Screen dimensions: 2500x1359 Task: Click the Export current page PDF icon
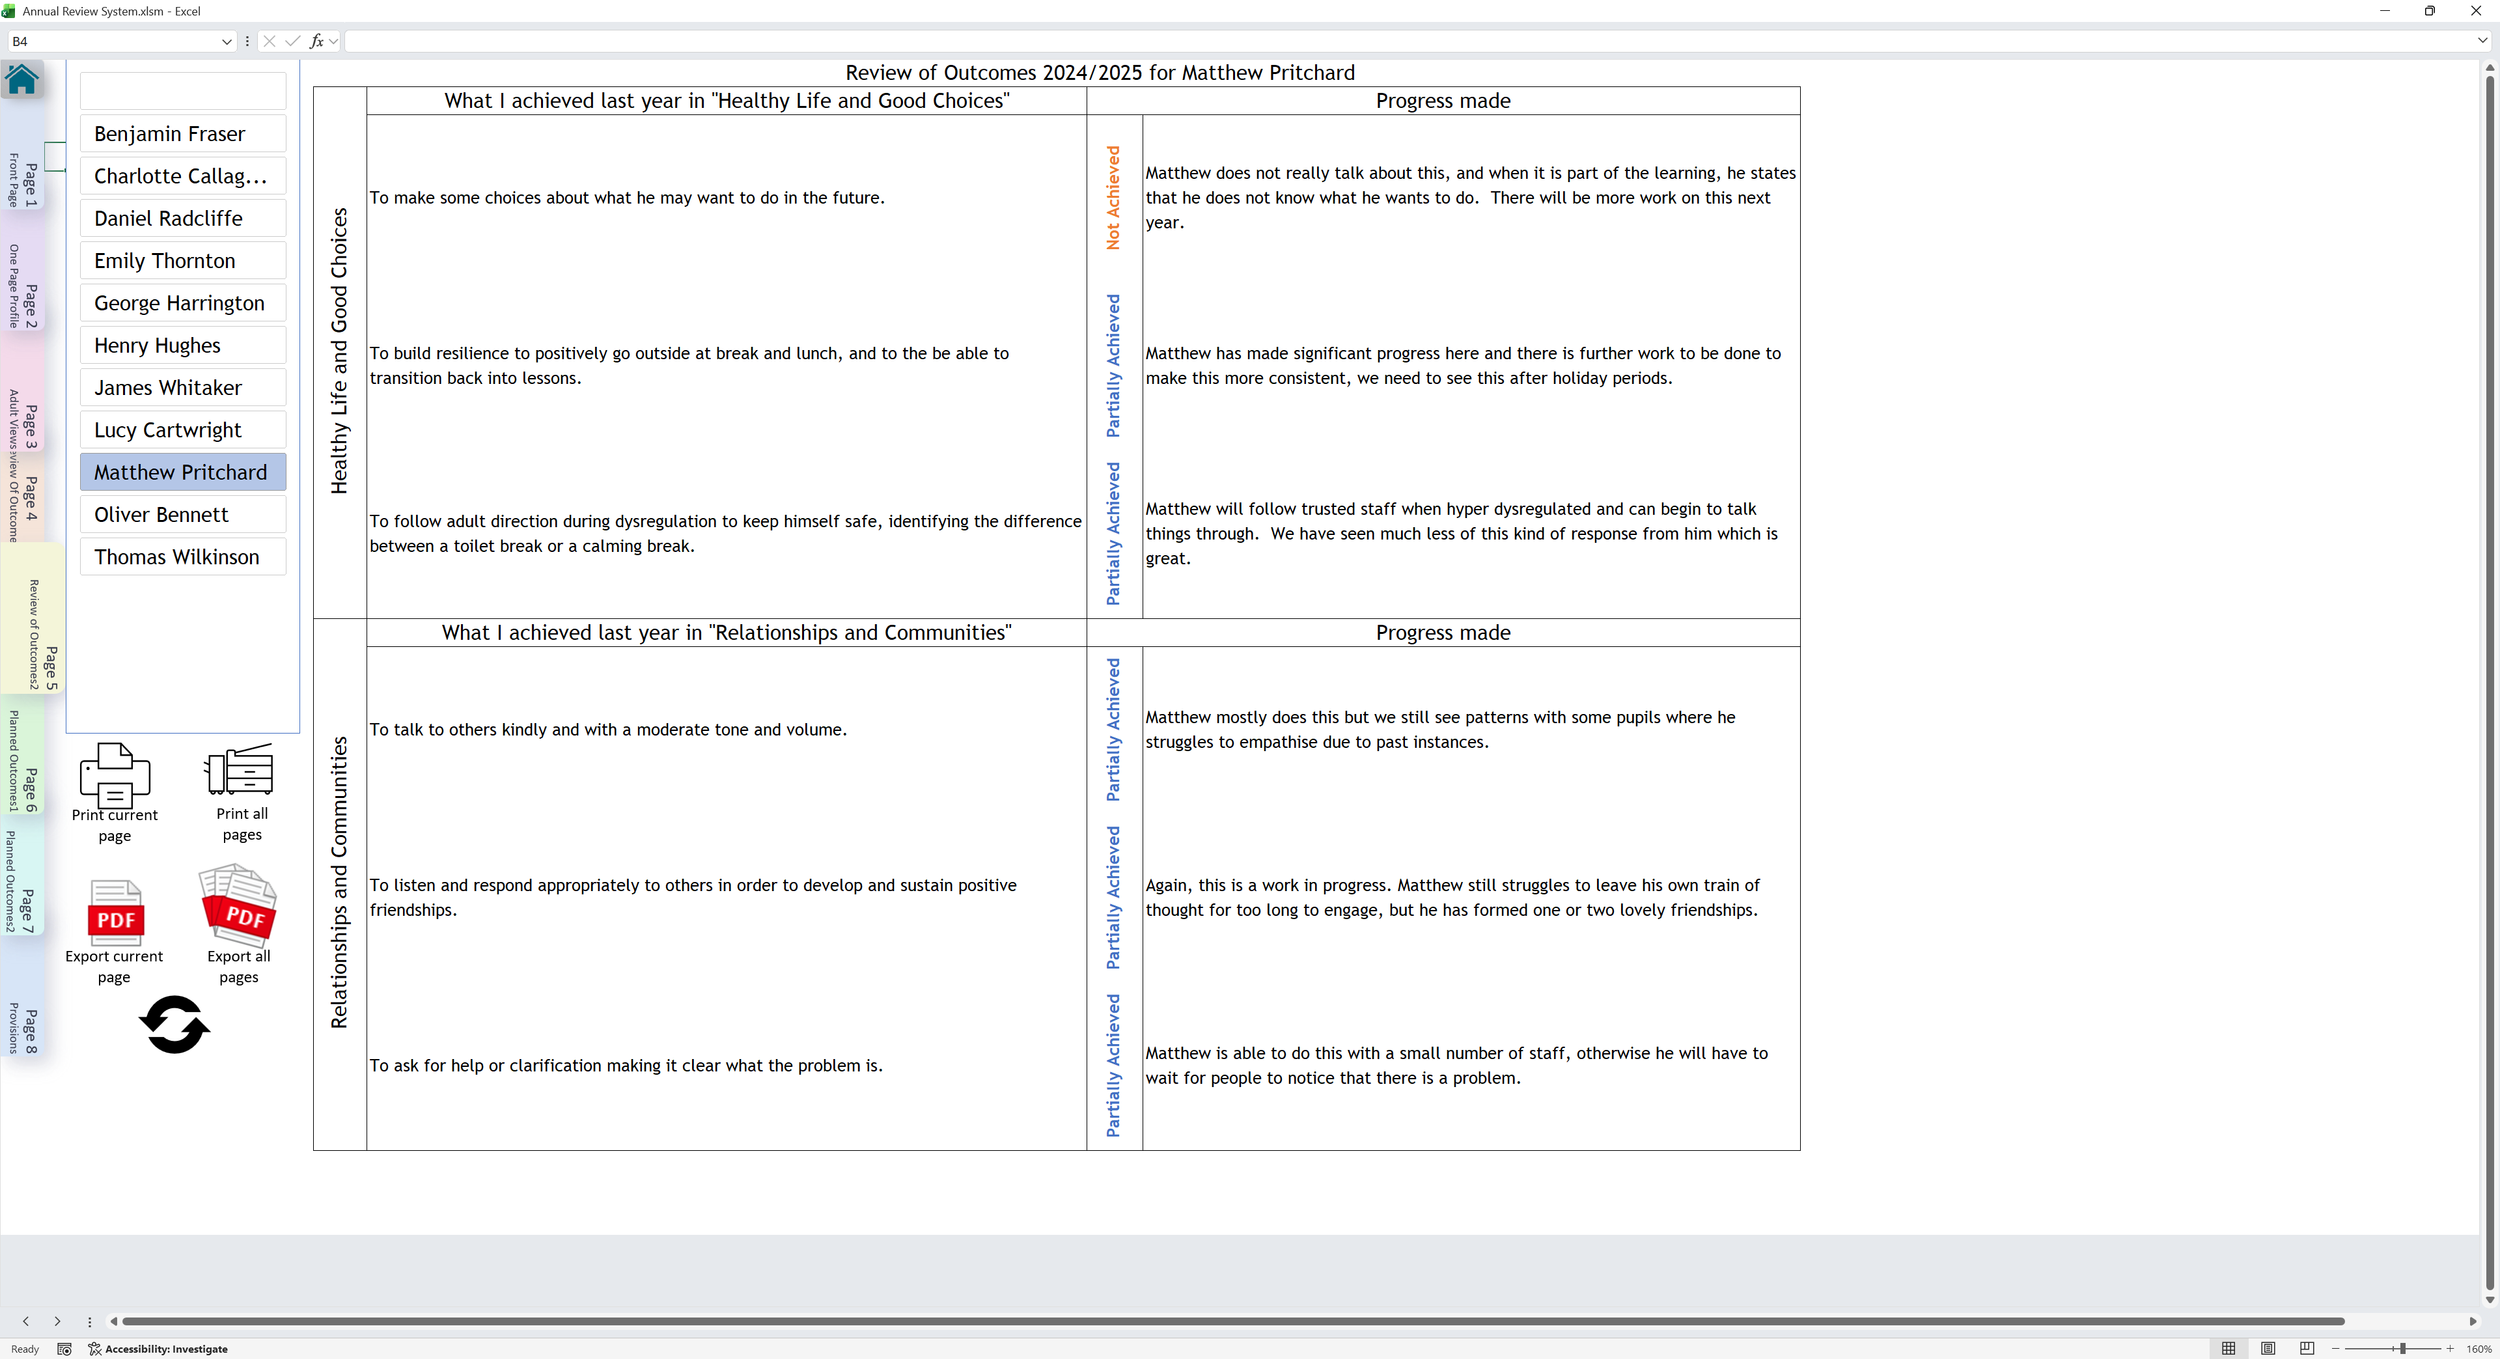click(x=116, y=913)
